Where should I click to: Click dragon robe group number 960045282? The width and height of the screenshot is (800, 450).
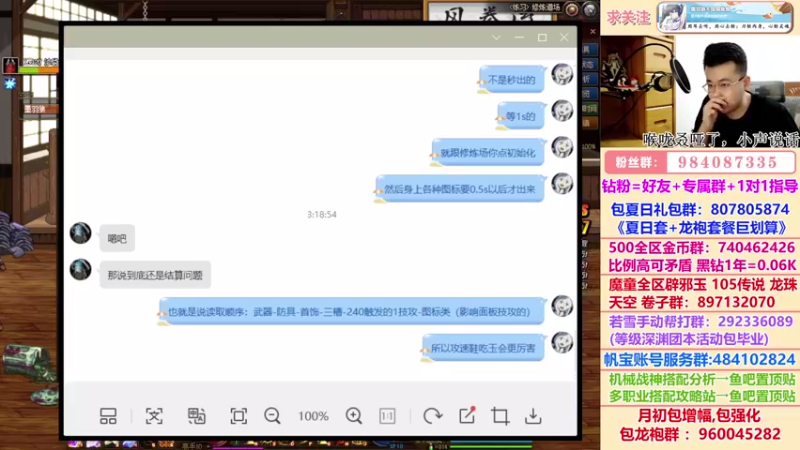739,434
